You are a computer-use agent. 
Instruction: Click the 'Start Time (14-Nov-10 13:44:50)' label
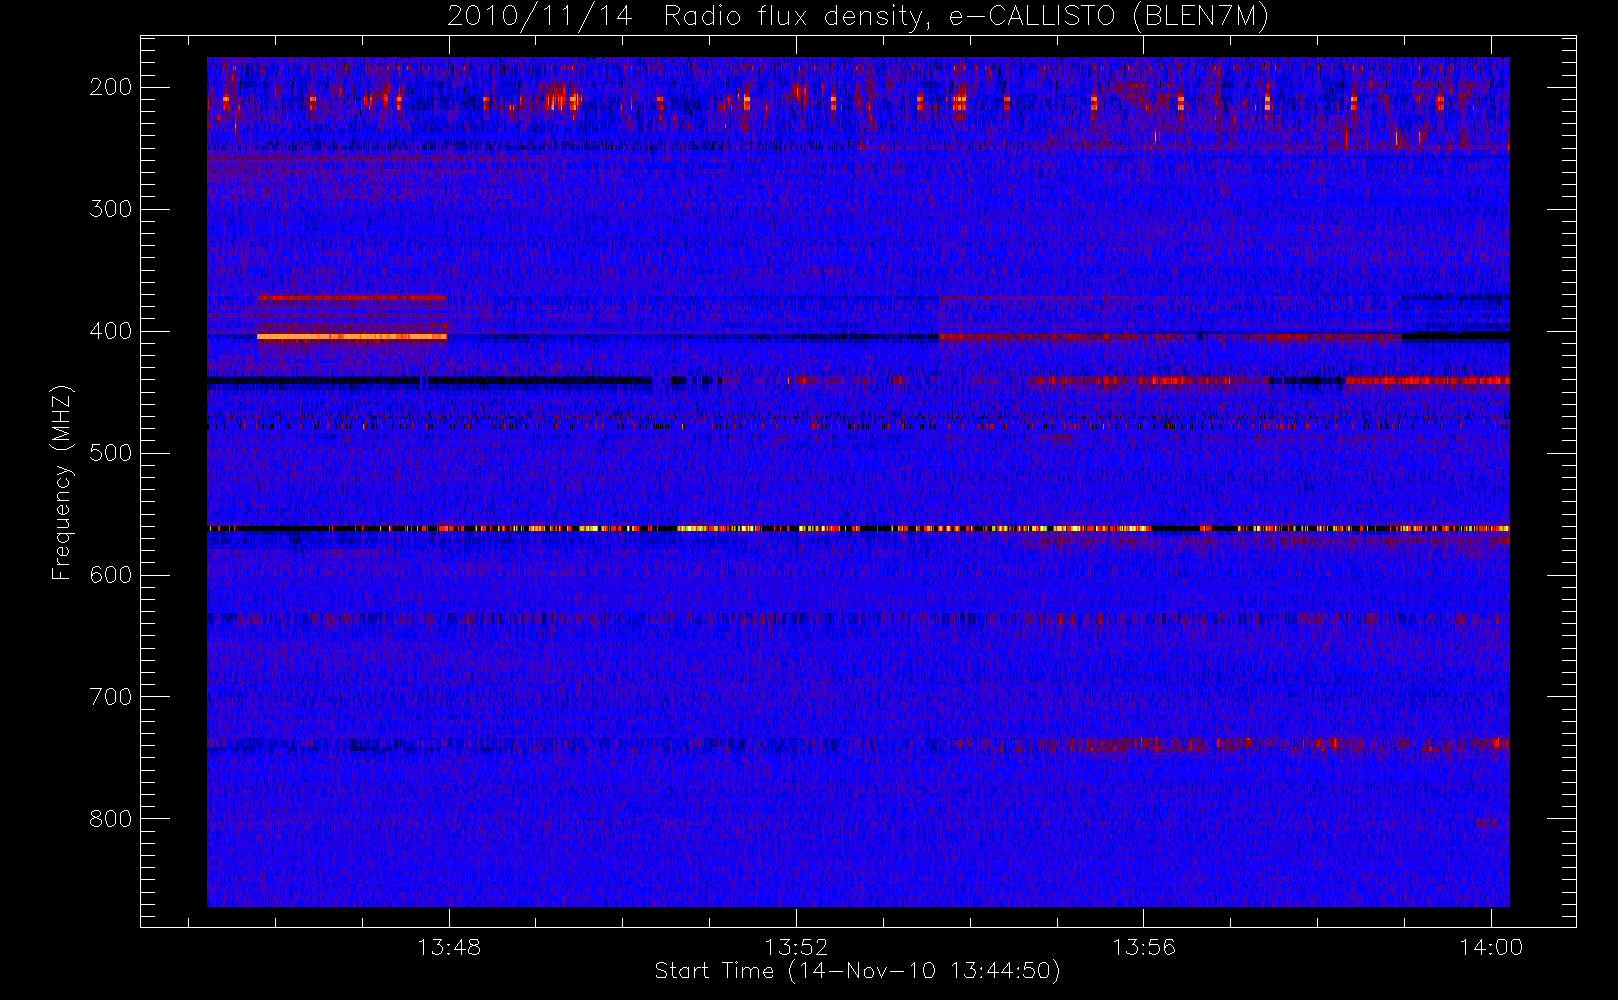[857, 971]
